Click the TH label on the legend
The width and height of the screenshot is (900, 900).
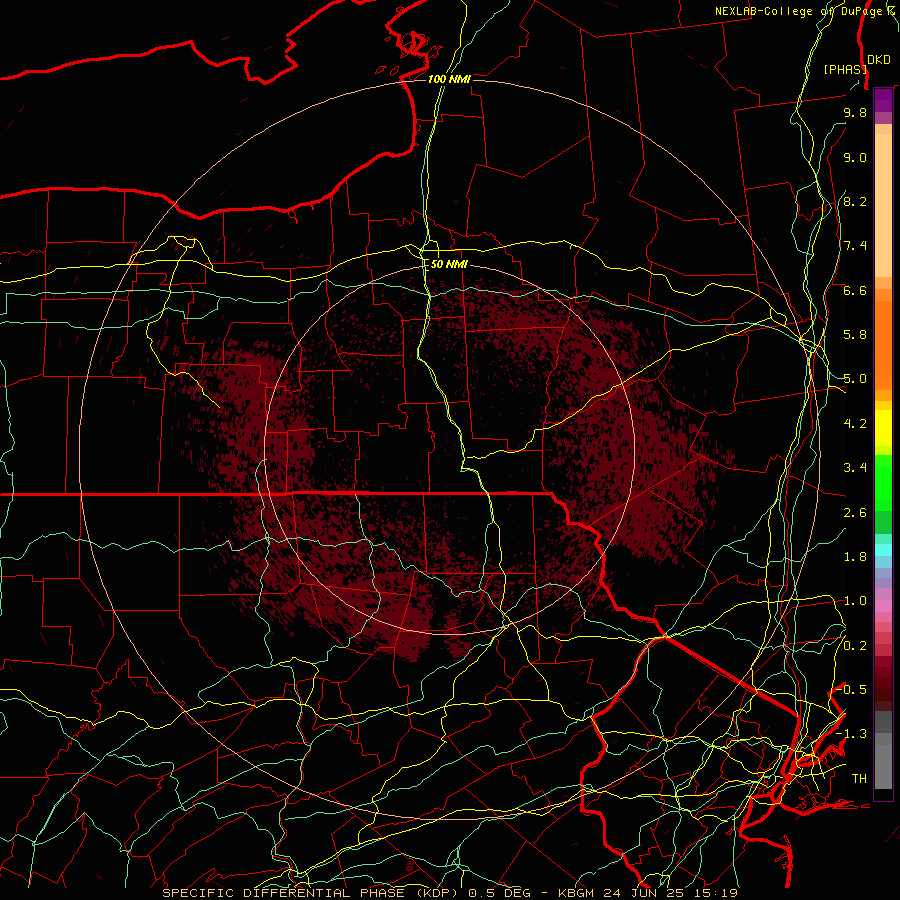pyautogui.click(x=859, y=779)
